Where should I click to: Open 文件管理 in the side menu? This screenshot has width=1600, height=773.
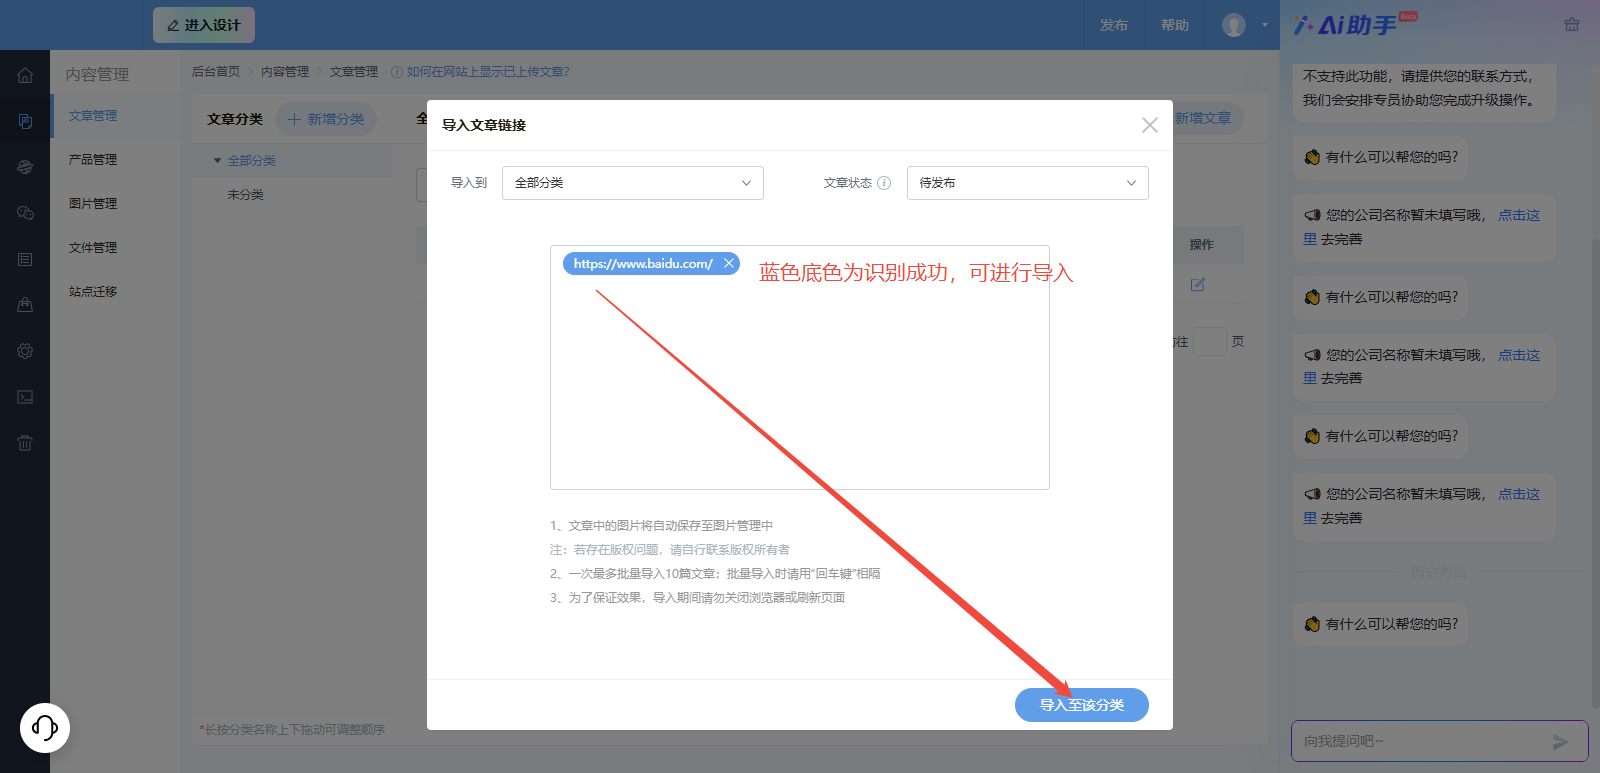(x=93, y=248)
